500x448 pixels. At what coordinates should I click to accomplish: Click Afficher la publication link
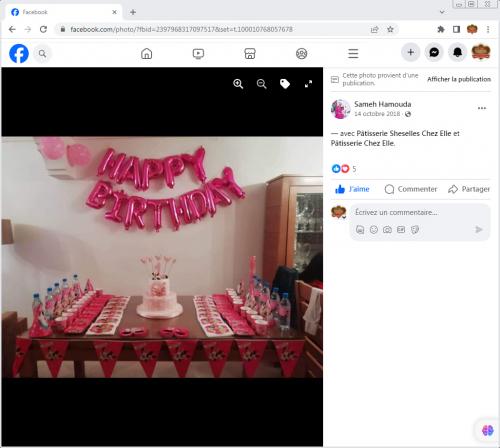click(x=459, y=79)
